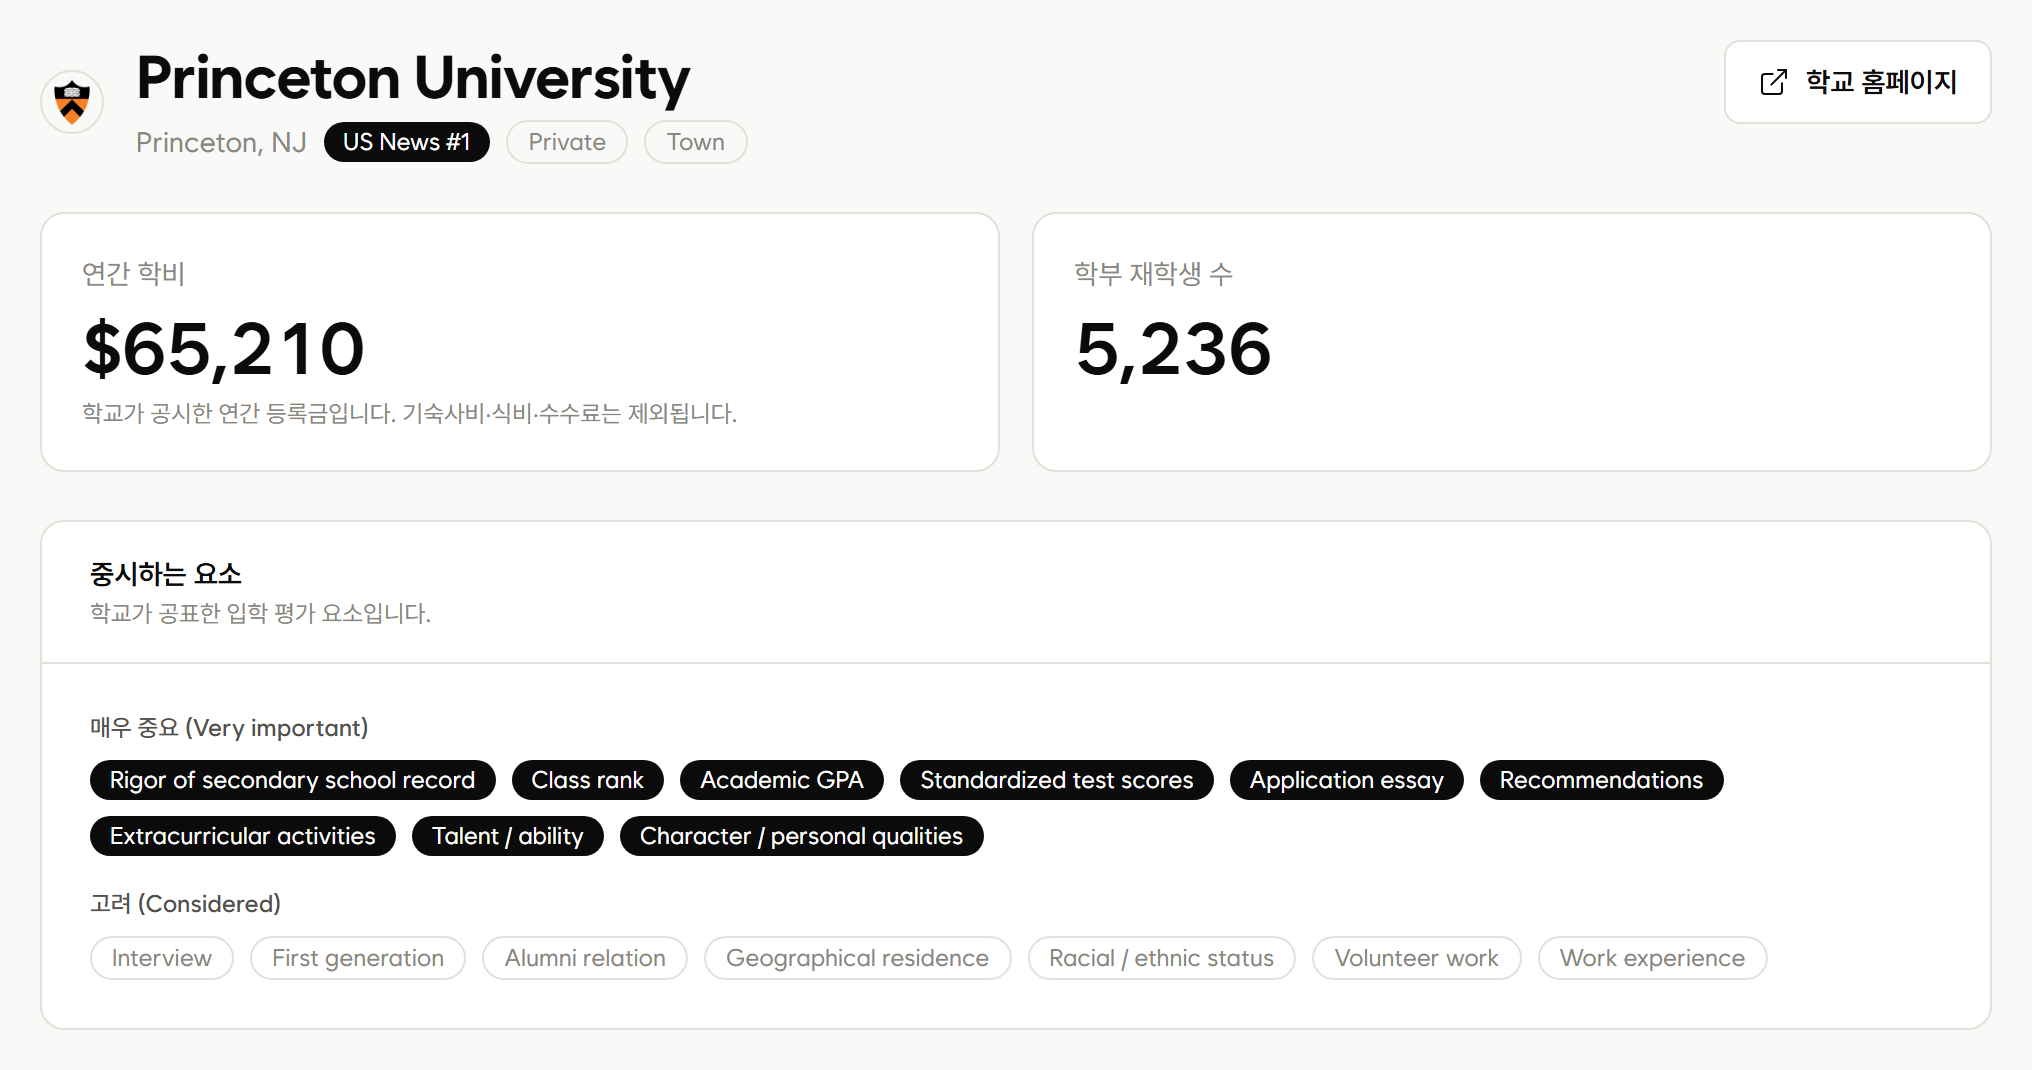2032x1070 pixels.
Task: Click the 연간 학비 label
Action: point(133,273)
